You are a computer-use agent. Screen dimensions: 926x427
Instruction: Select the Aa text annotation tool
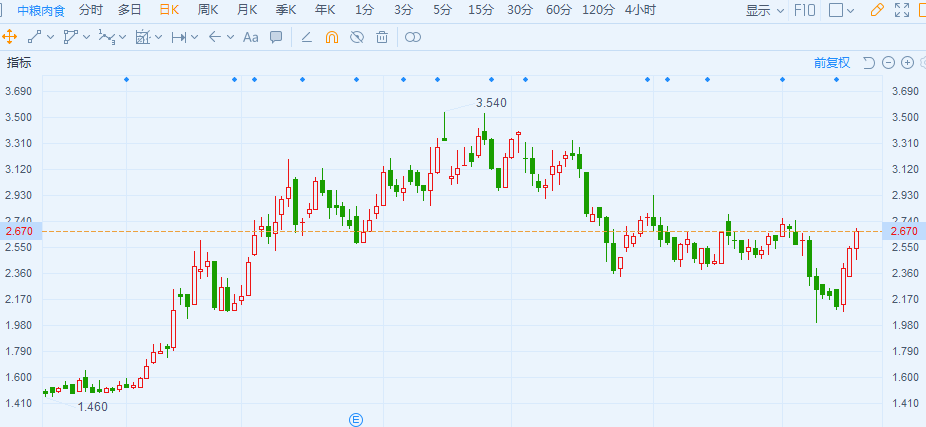tap(251, 37)
